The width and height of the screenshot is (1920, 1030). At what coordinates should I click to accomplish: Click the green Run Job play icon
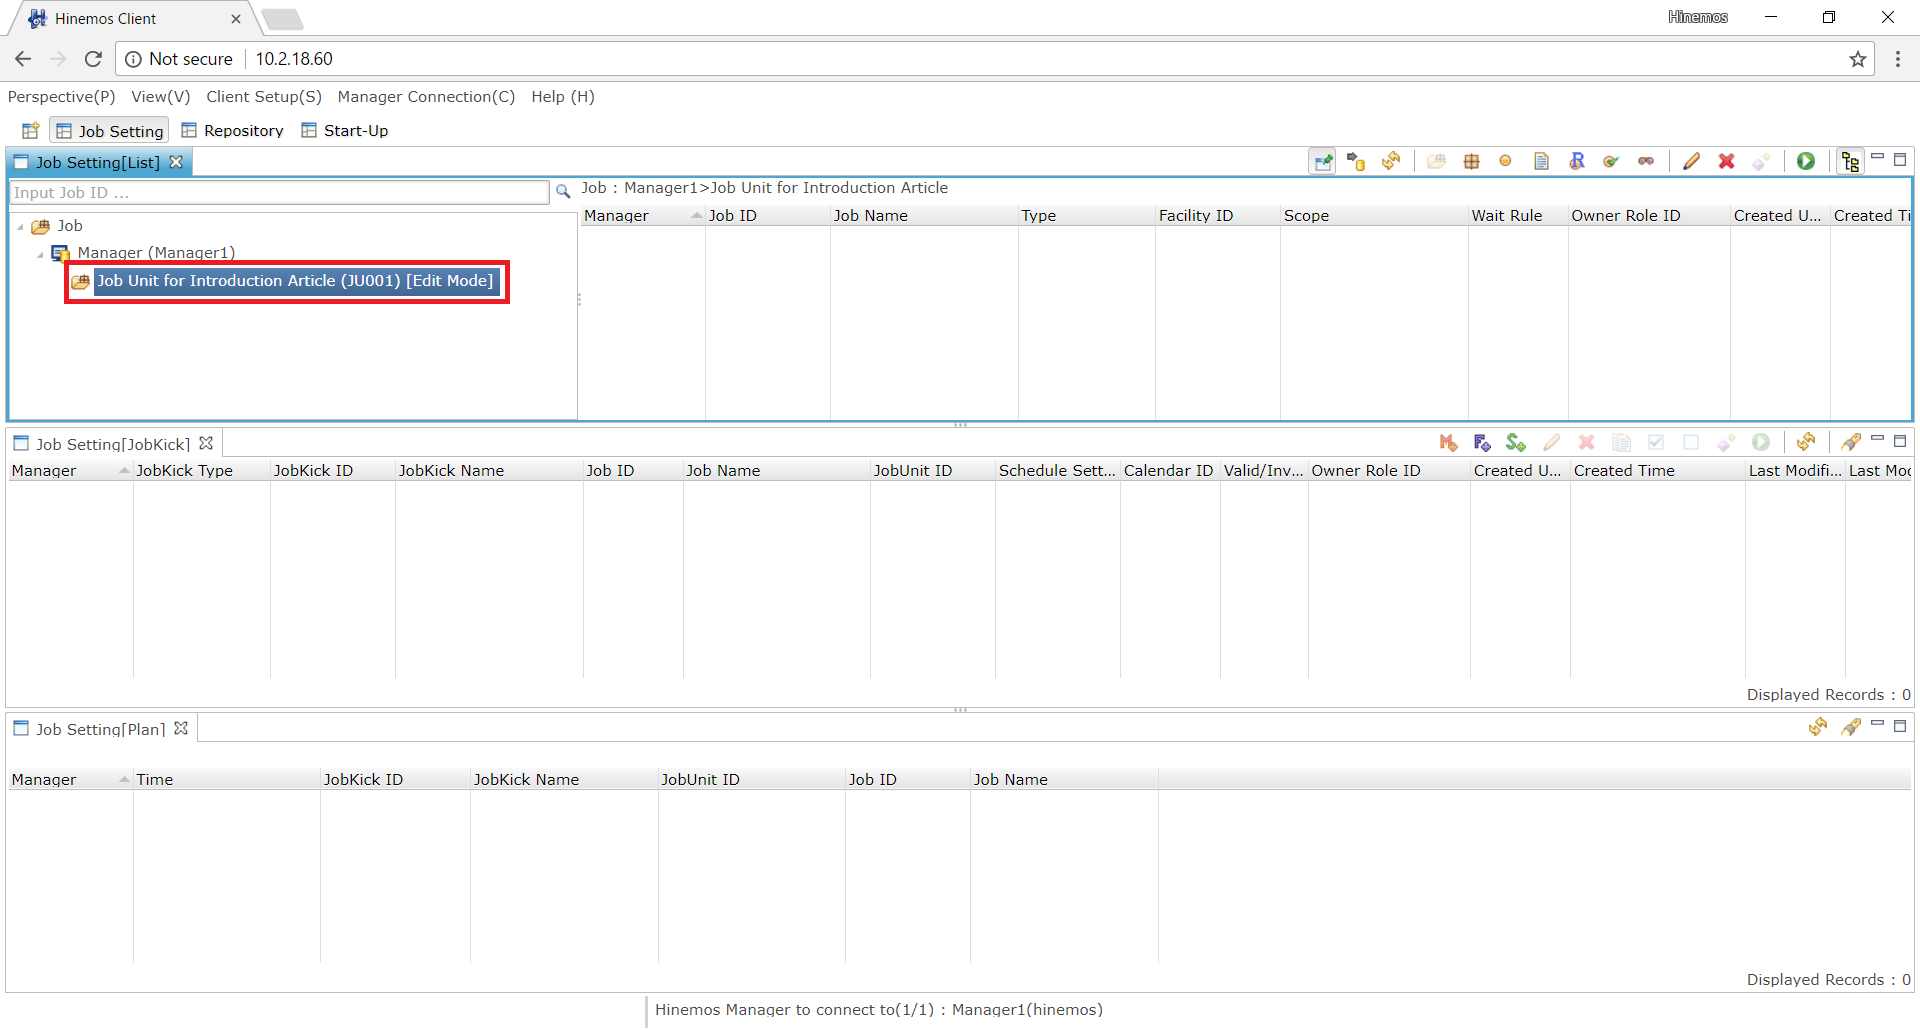pyautogui.click(x=1806, y=162)
